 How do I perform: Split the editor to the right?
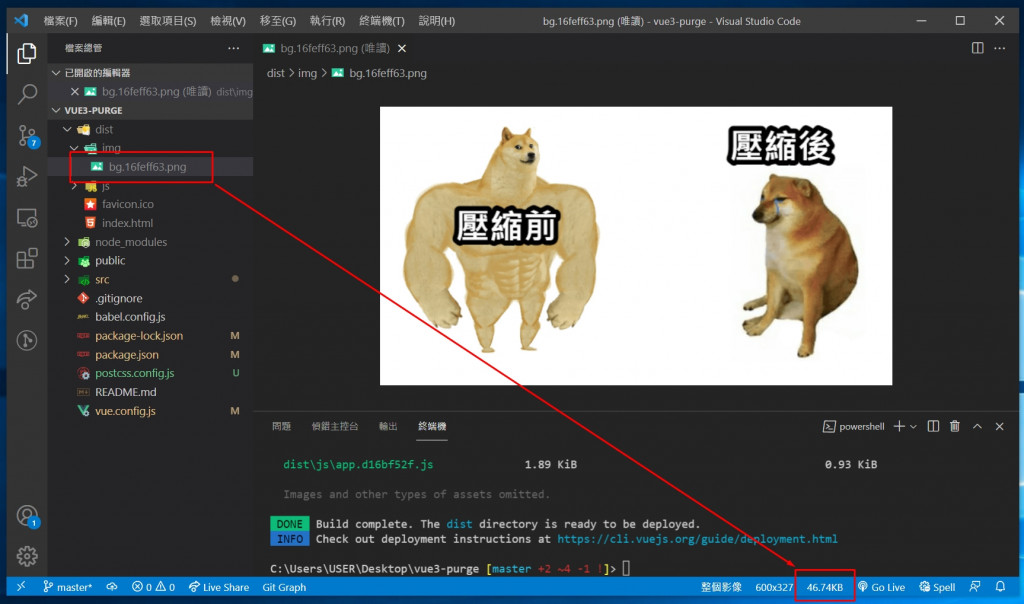[977, 48]
